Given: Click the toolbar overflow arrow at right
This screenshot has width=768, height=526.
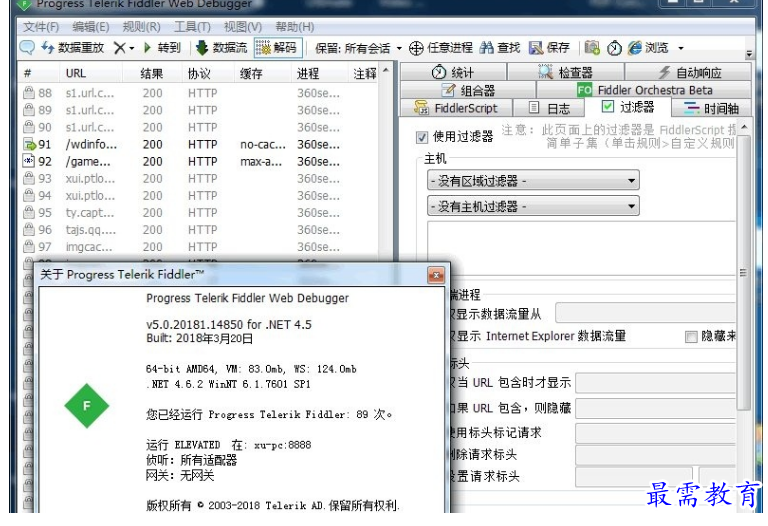Looking at the screenshot, I should [748, 53].
